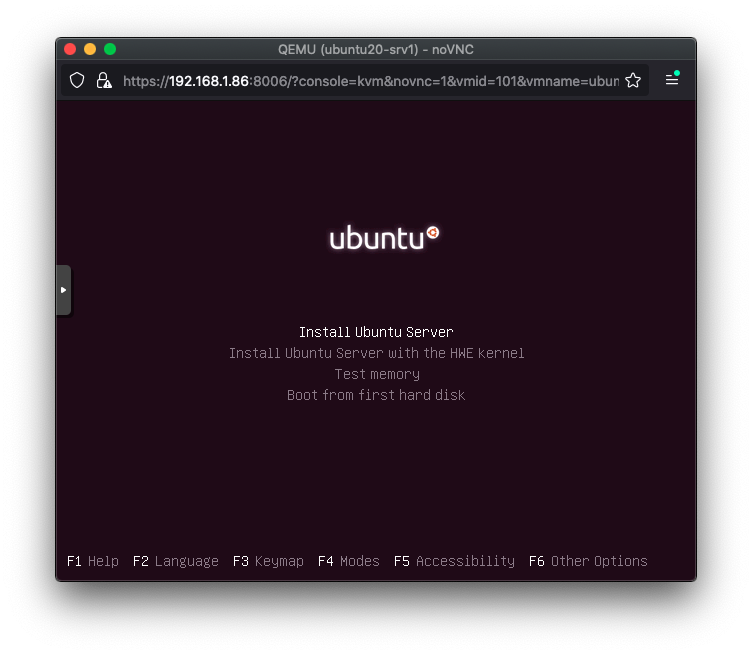This screenshot has width=752, height=655.
Task: Select Install Ubuntu Server
Action: coord(376,332)
